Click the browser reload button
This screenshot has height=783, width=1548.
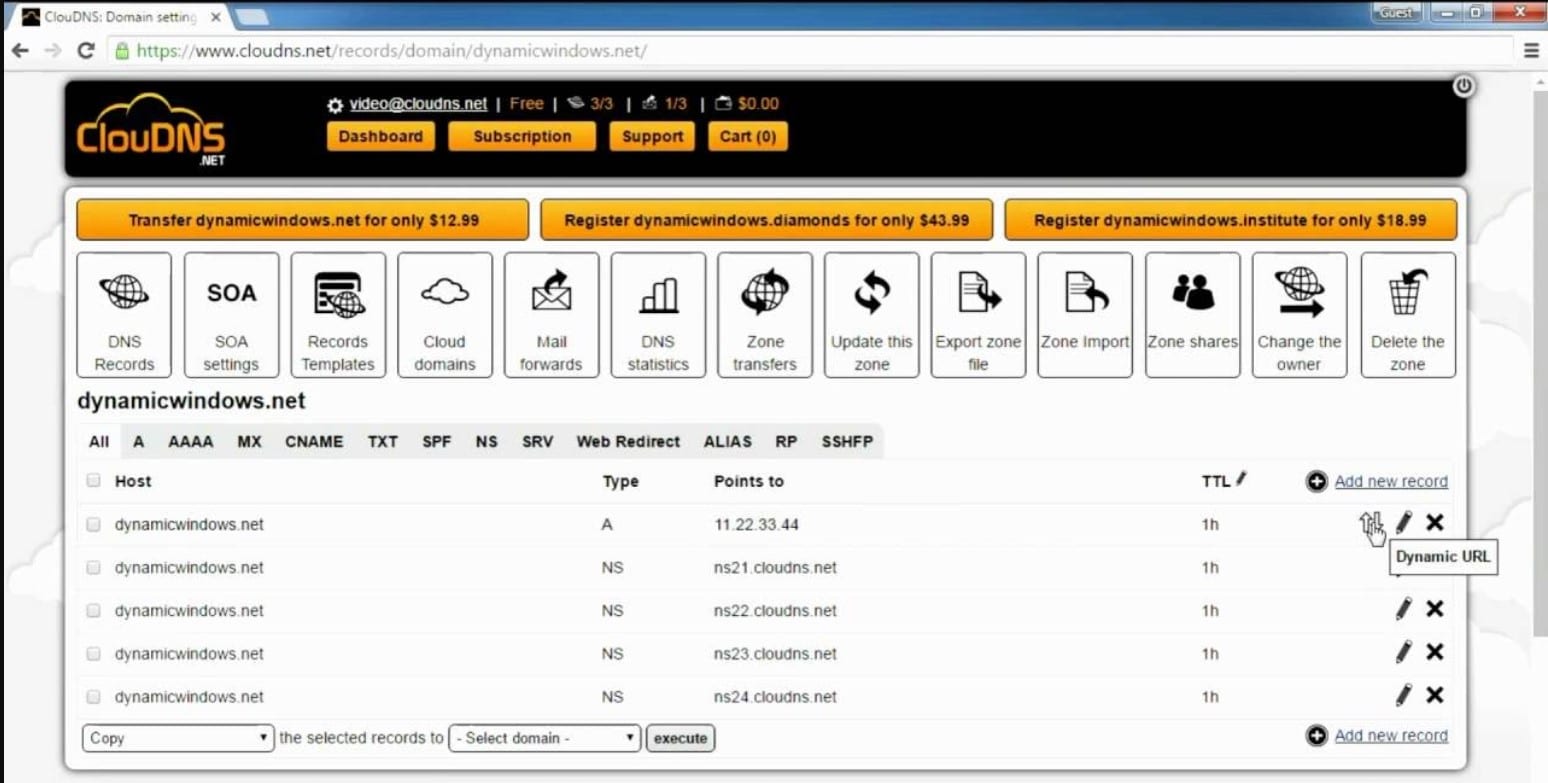(x=86, y=51)
